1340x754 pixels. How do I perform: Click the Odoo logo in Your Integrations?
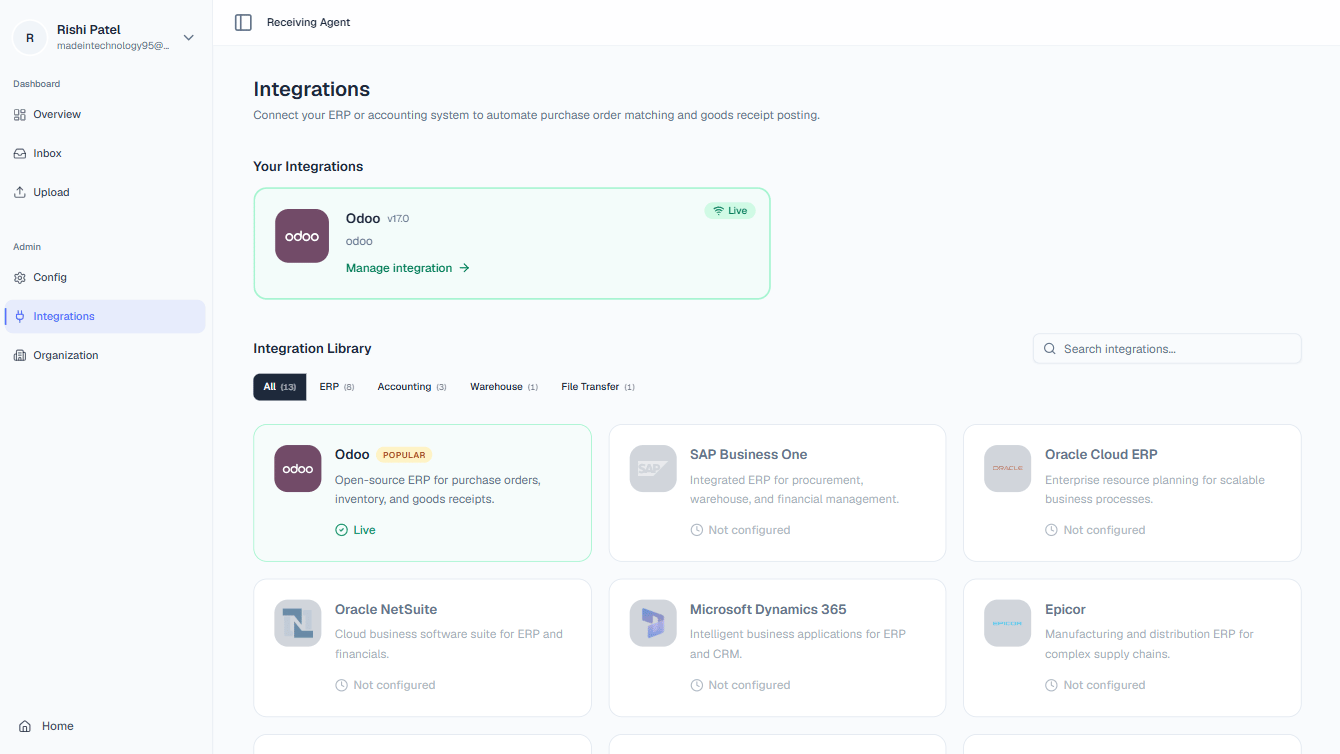point(302,236)
